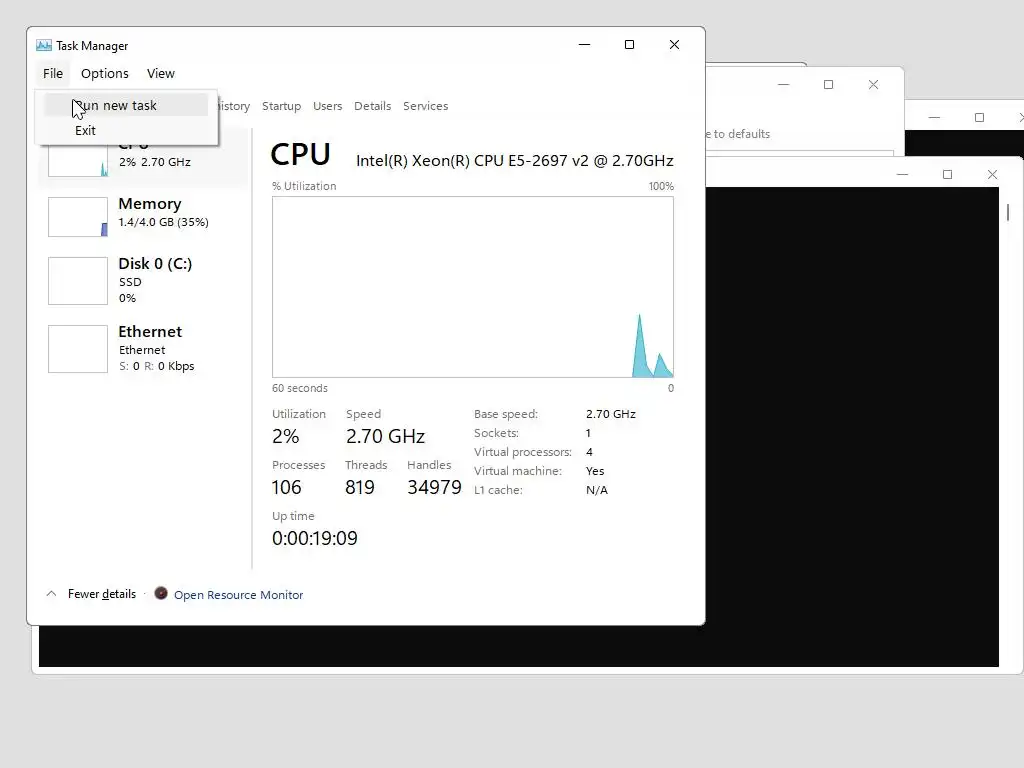1024x768 pixels.
Task: Switch to the Services tab
Action: click(425, 106)
